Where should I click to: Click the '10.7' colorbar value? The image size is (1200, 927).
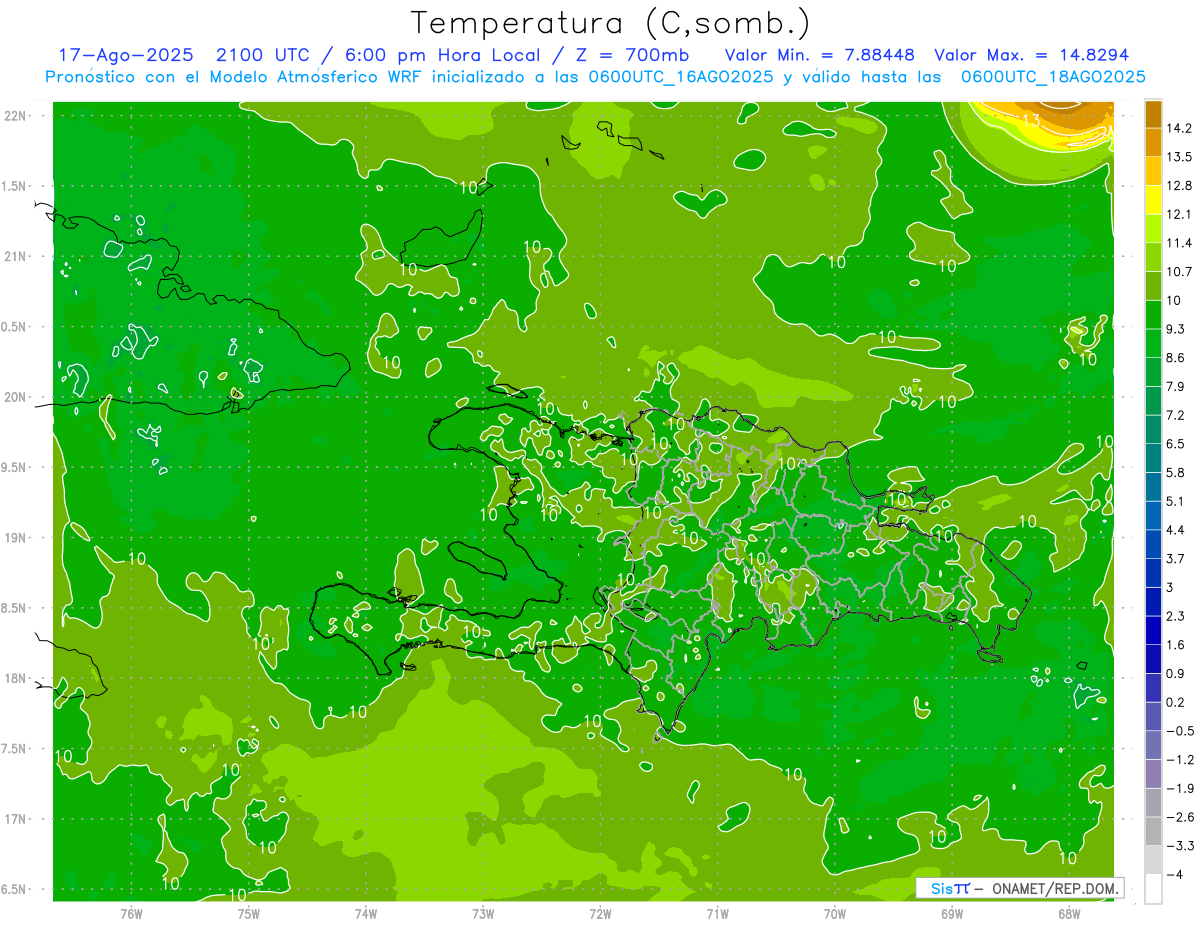click(x=1180, y=272)
